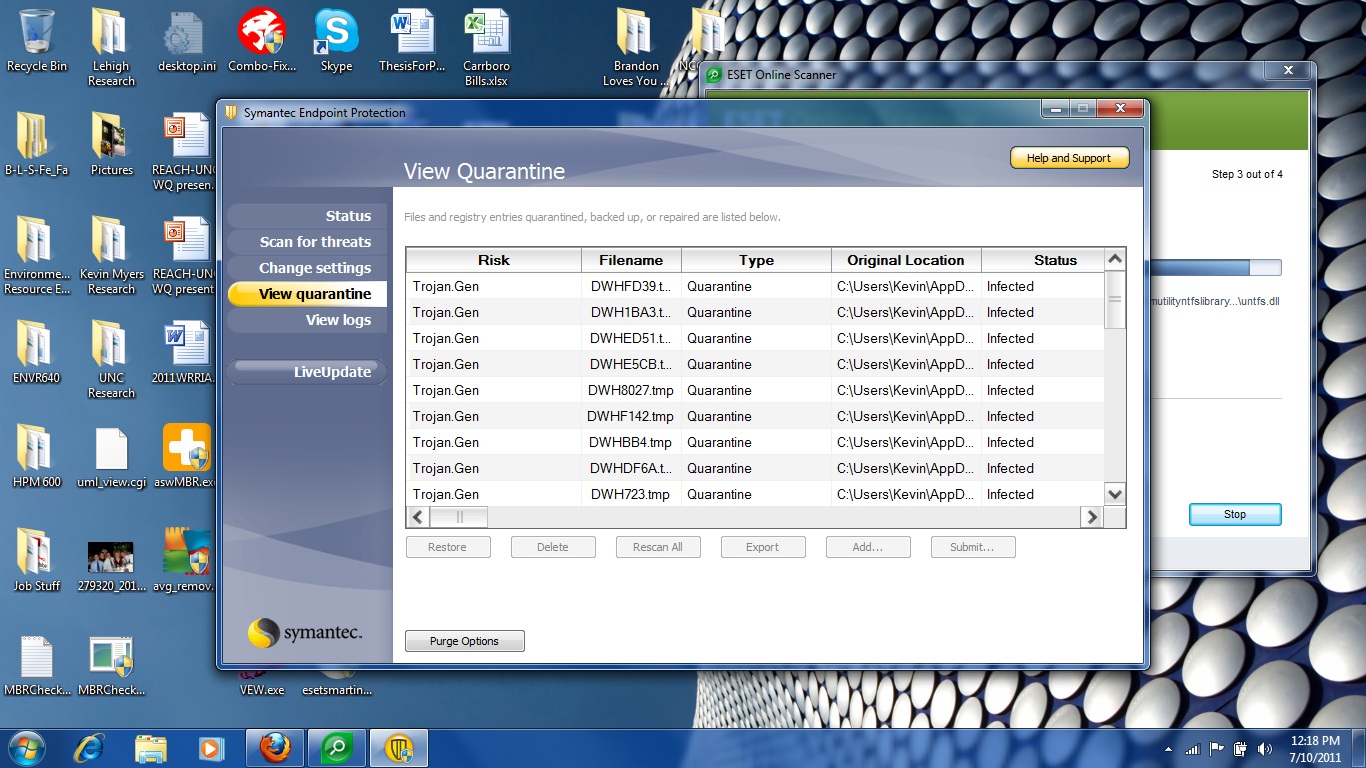Screen dimensions: 1366x768
Task: Sort by the Filename column header
Action: tap(631, 260)
